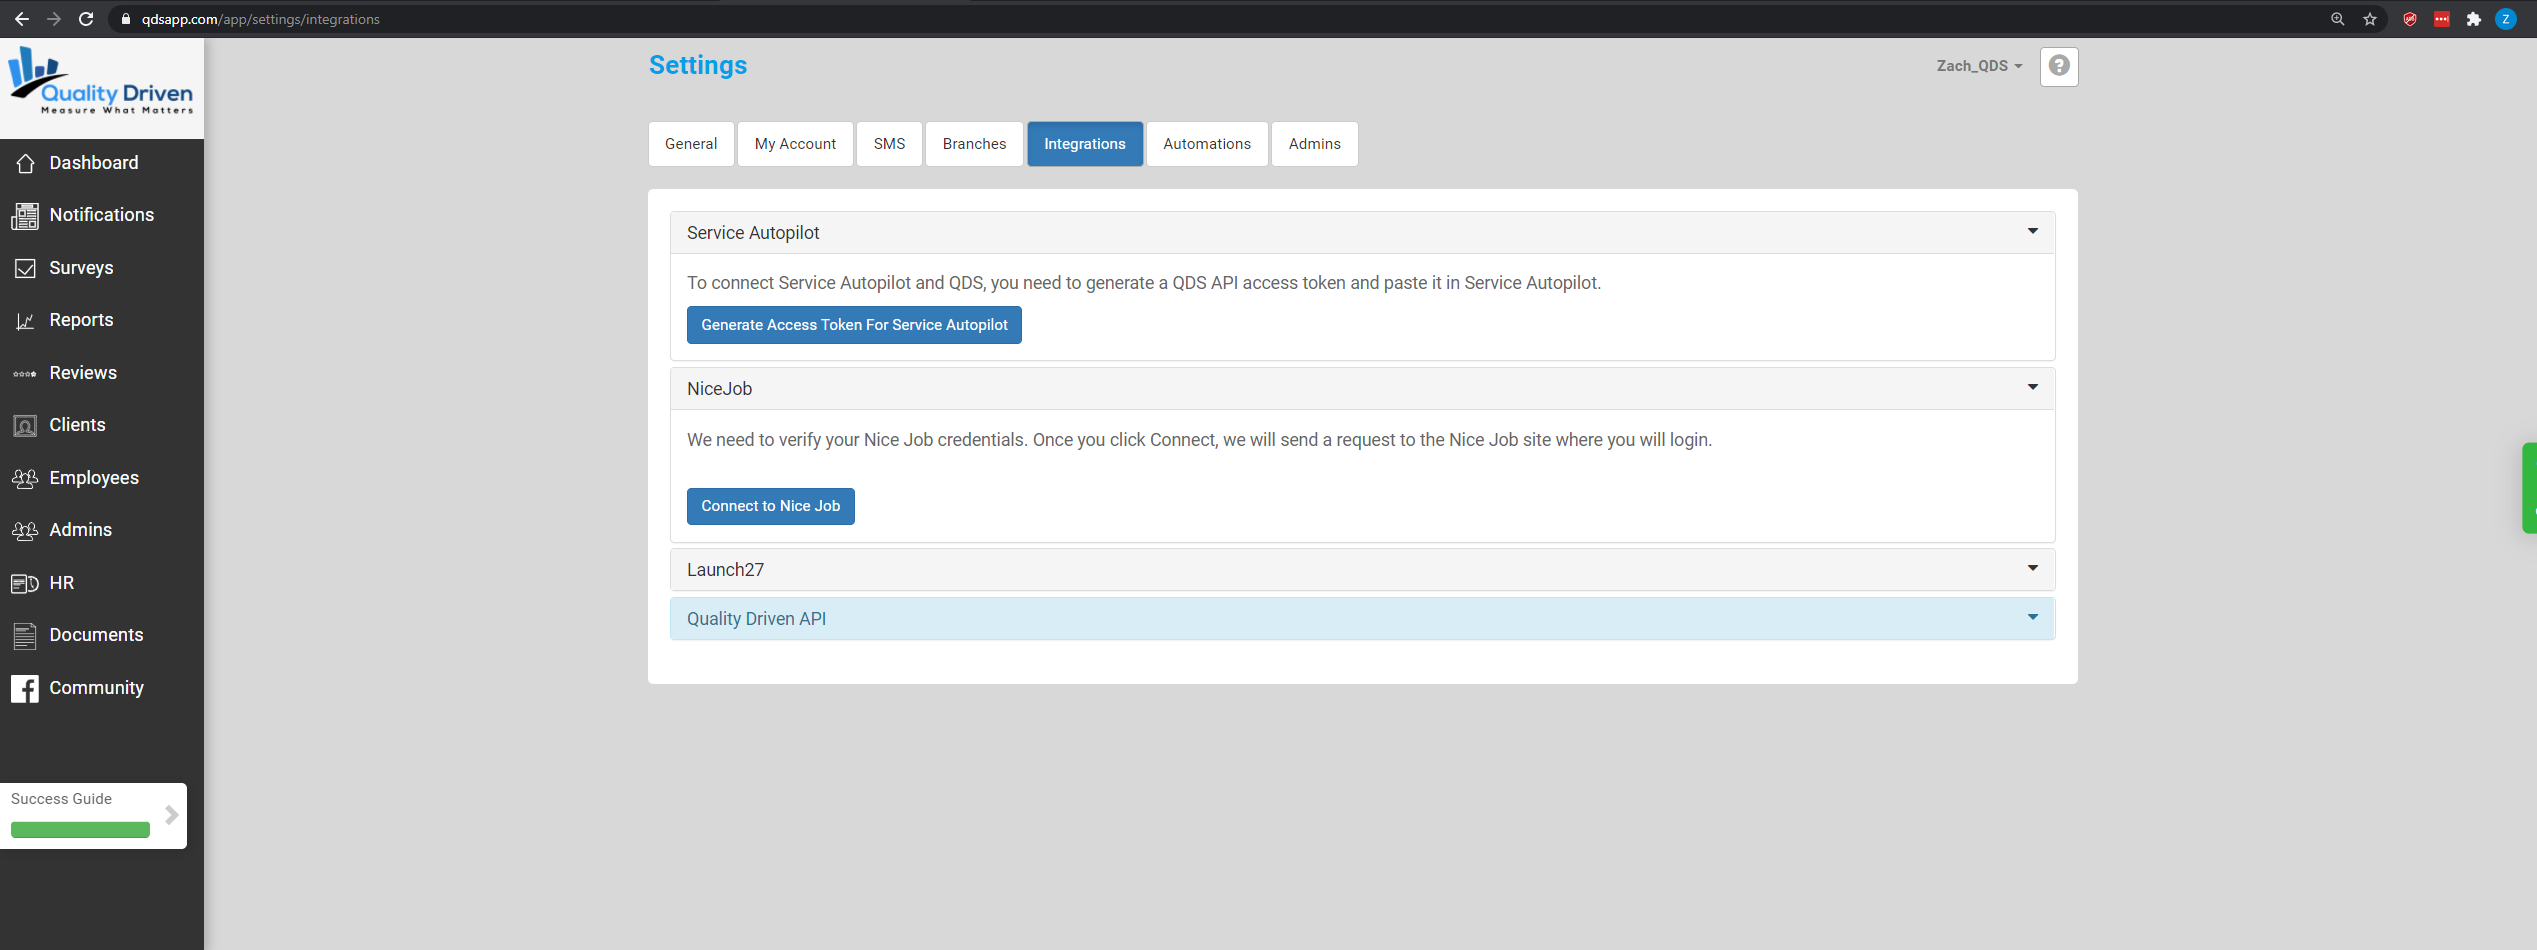This screenshot has height=950, width=2537.
Task: Open the Admins sidebar people icon
Action: [25, 531]
